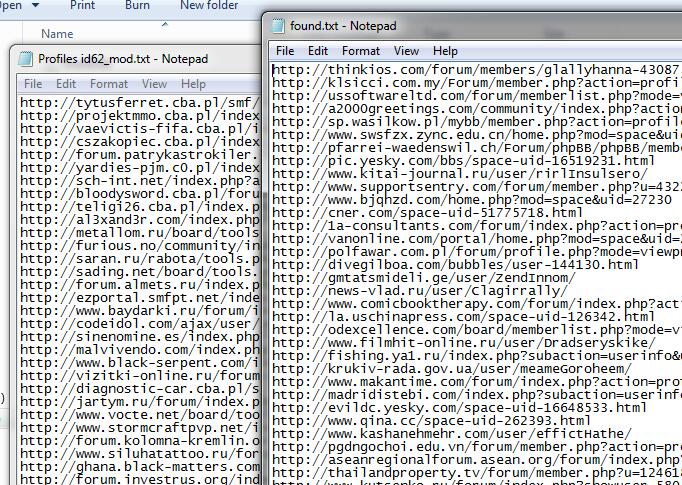This screenshot has height=485, width=682.
Task: Click the found.txt Notepad title icon
Action: pyautogui.click(x=278, y=26)
